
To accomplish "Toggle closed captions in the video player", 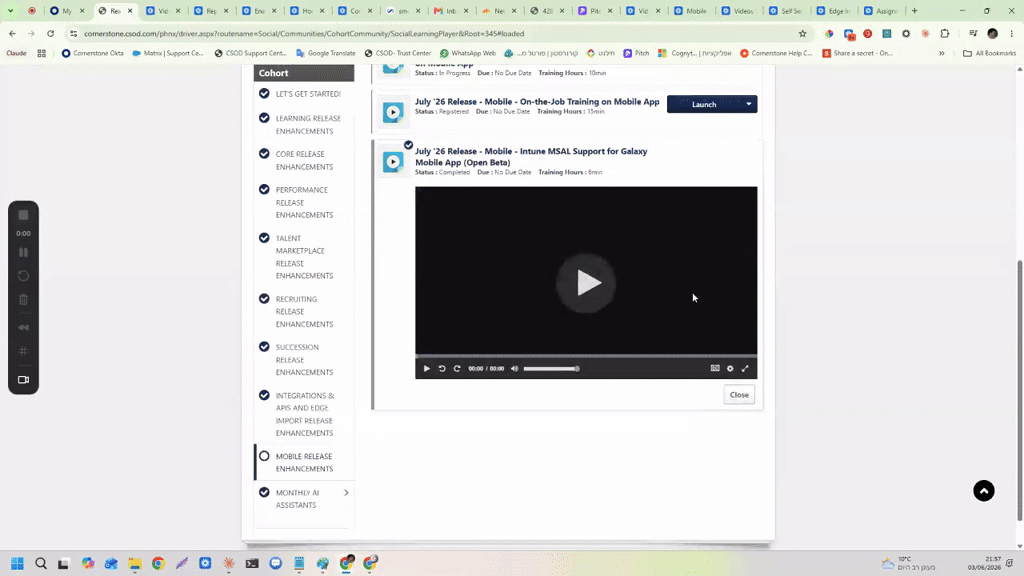I will pos(715,368).
